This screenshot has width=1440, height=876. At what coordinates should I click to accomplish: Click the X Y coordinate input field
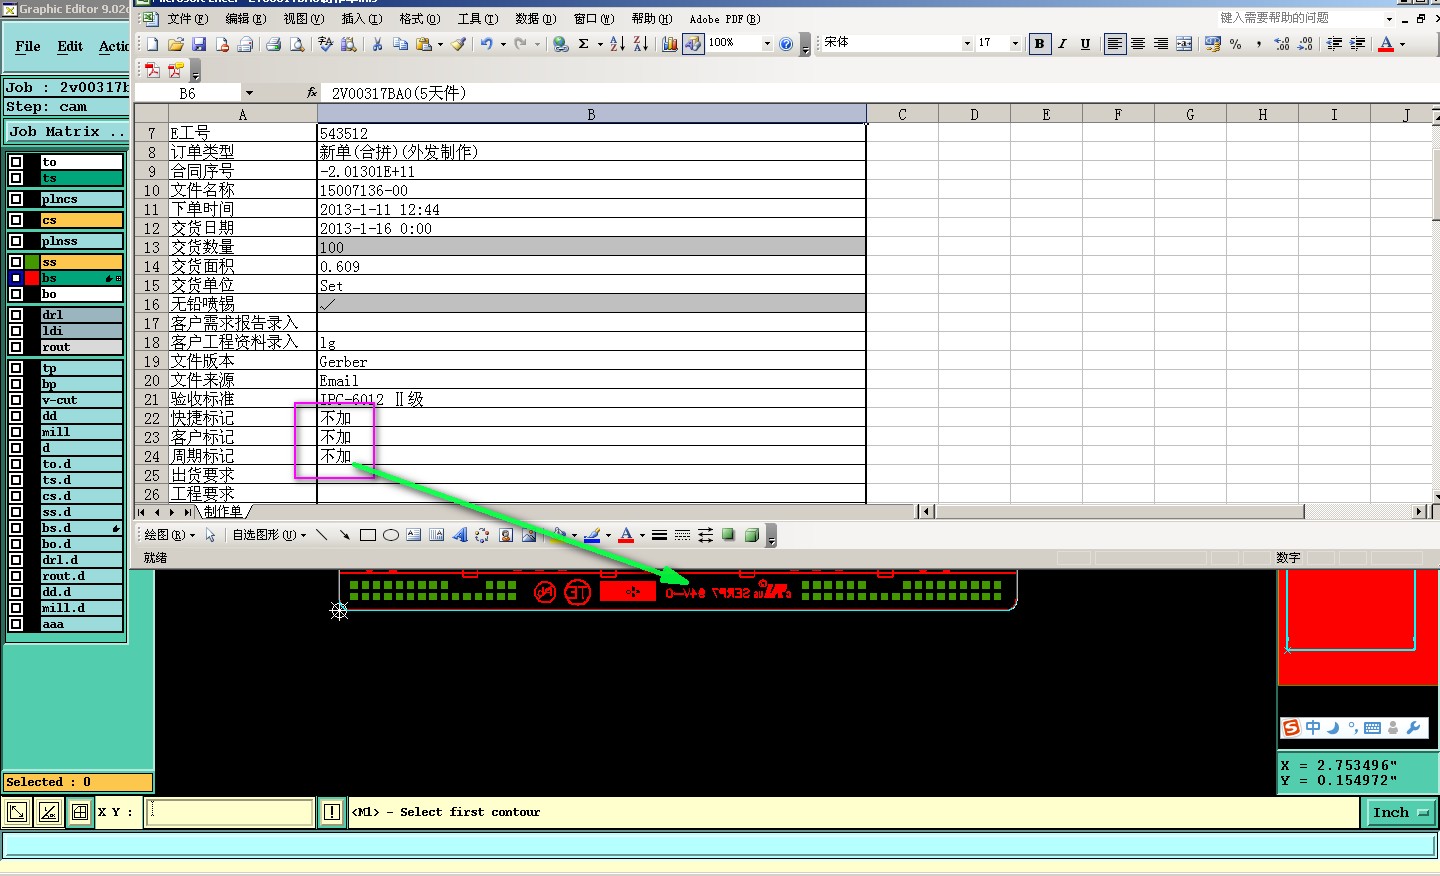(x=230, y=812)
